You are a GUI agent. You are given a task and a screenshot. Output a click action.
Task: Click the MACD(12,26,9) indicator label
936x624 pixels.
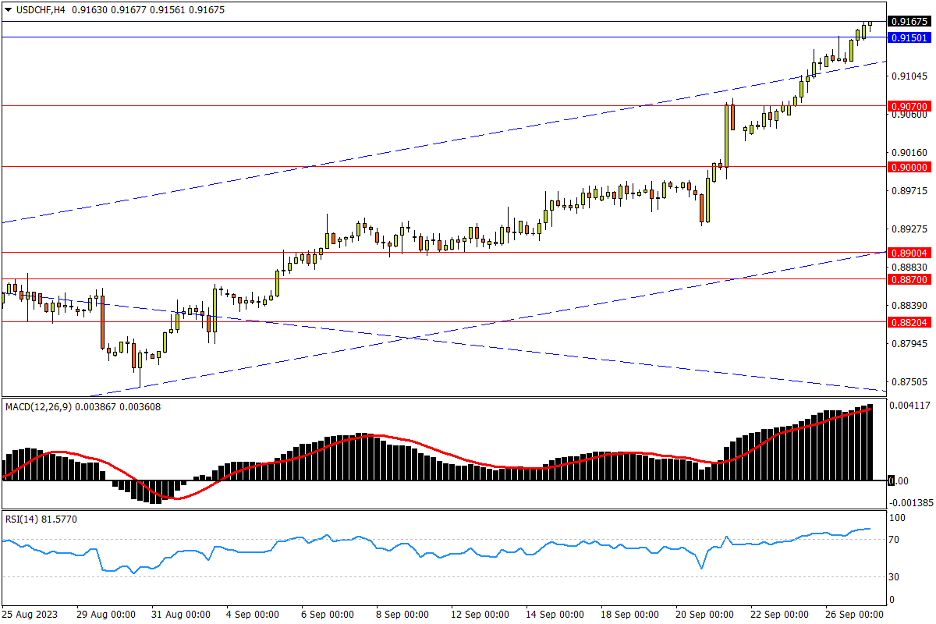point(40,407)
